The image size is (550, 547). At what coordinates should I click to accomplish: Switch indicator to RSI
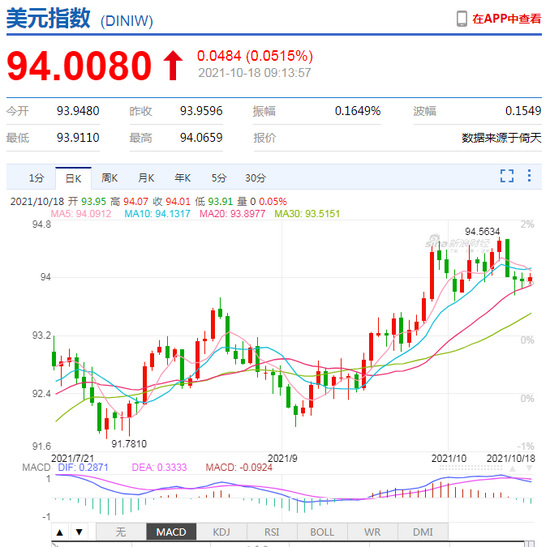pyautogui.click(x=272, y=532)
